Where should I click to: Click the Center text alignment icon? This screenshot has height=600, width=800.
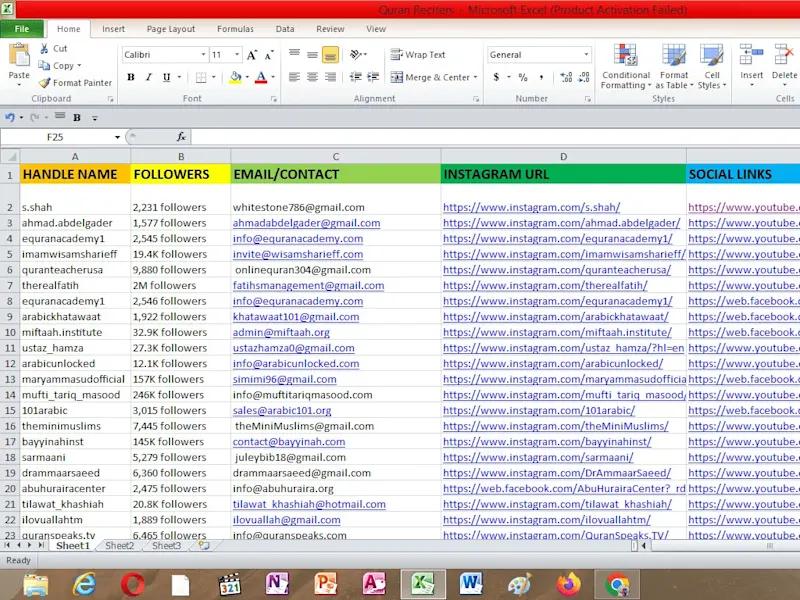pos(312,77)
